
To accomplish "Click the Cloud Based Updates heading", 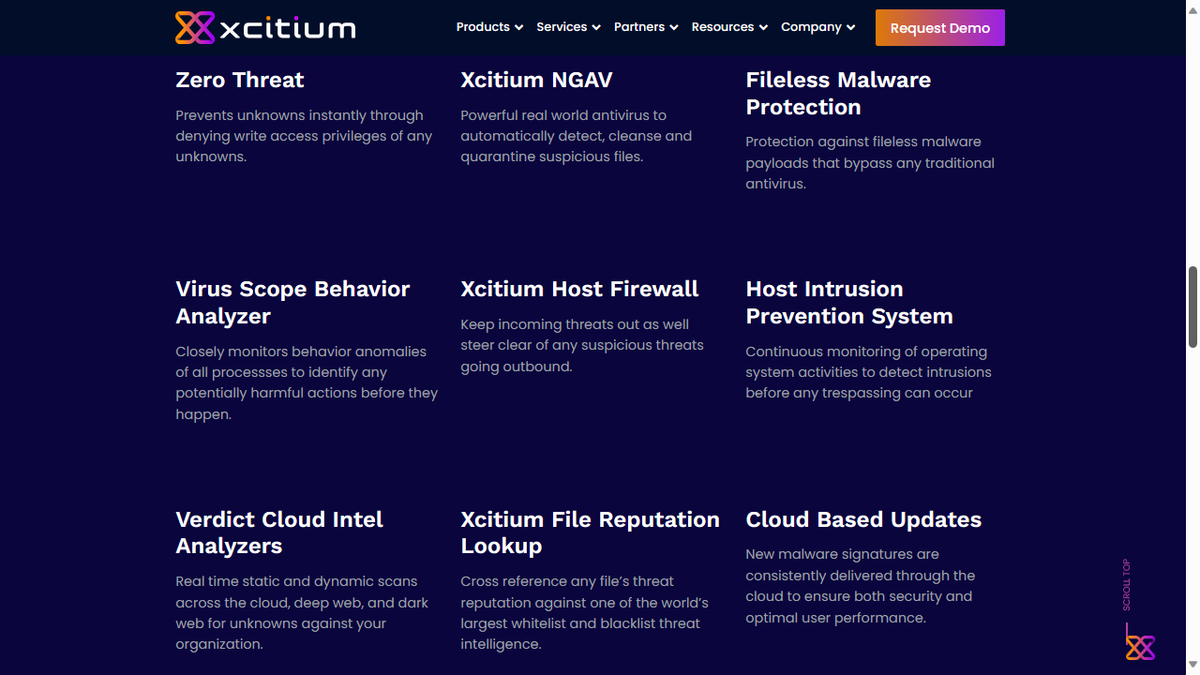I will pos(863,520).
